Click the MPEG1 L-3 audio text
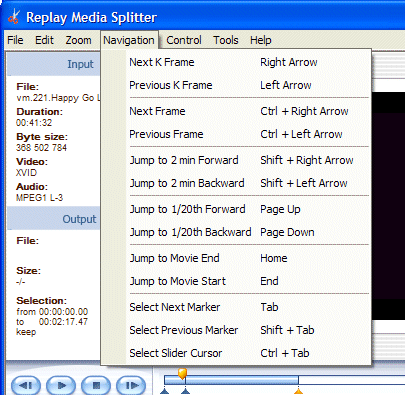 coord(39,198)
